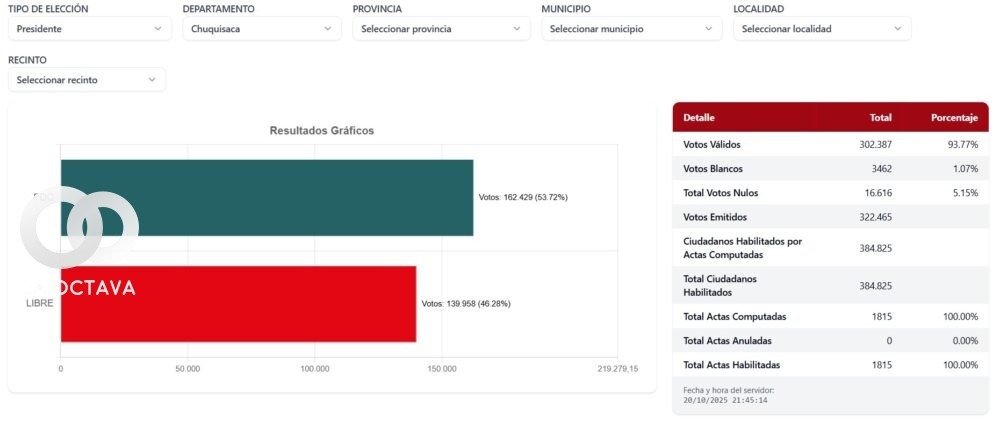Viewport: 1000px width, 421px height.
Task: Click the chevron arrow in Seleccionar localidad
Action: click(x=897, y=29)
